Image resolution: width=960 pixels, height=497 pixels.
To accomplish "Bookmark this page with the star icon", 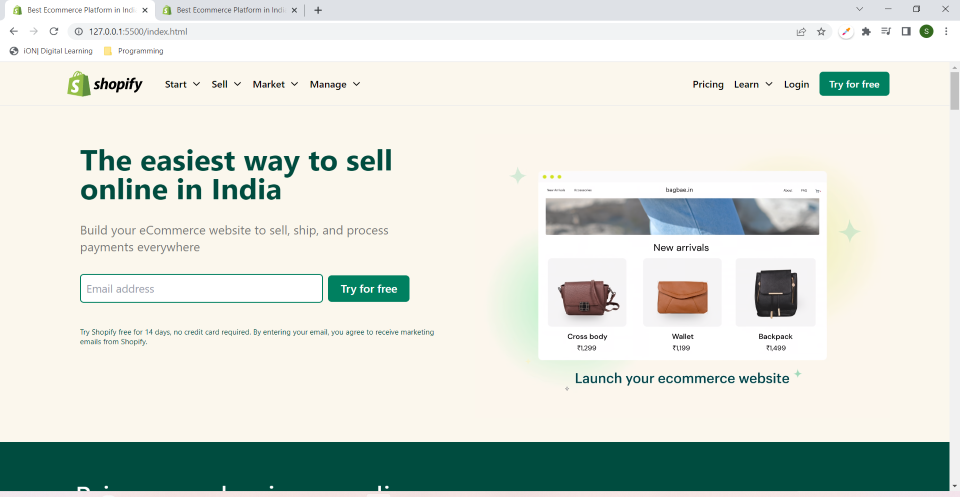I will pos(821,32).
